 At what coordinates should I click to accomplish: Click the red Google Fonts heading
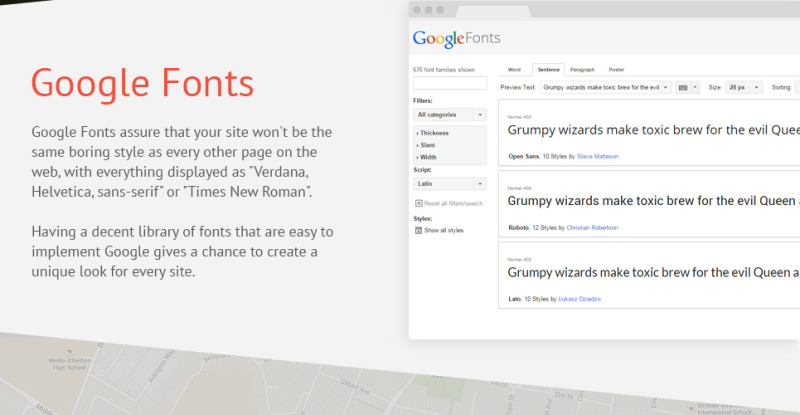point(142,83)
